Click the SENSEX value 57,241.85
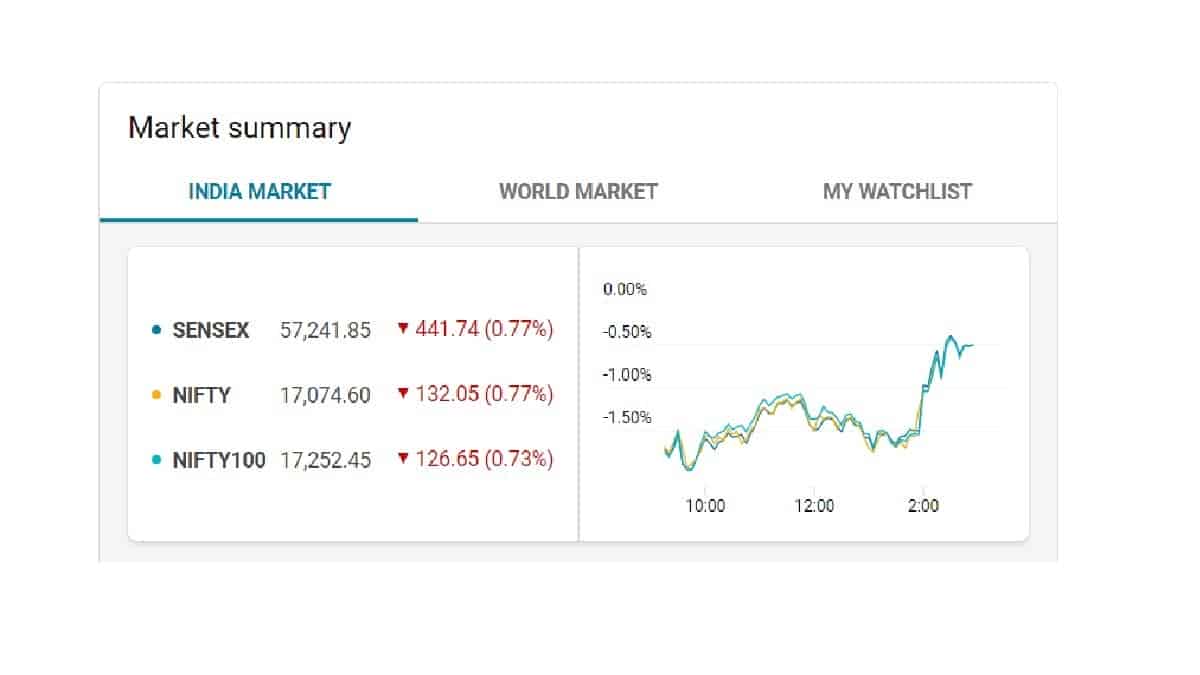1200x675 pixels. click(325, 330)
